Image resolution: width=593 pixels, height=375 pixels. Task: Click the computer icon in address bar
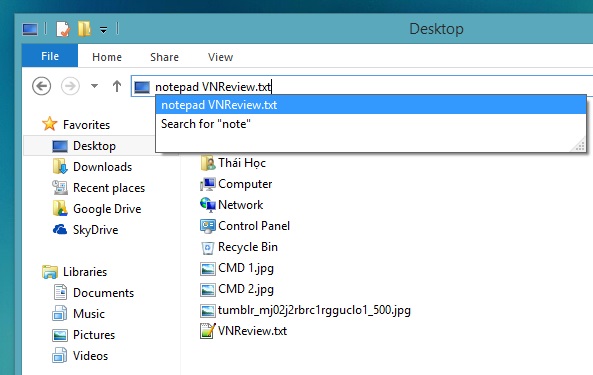(142, 87)
